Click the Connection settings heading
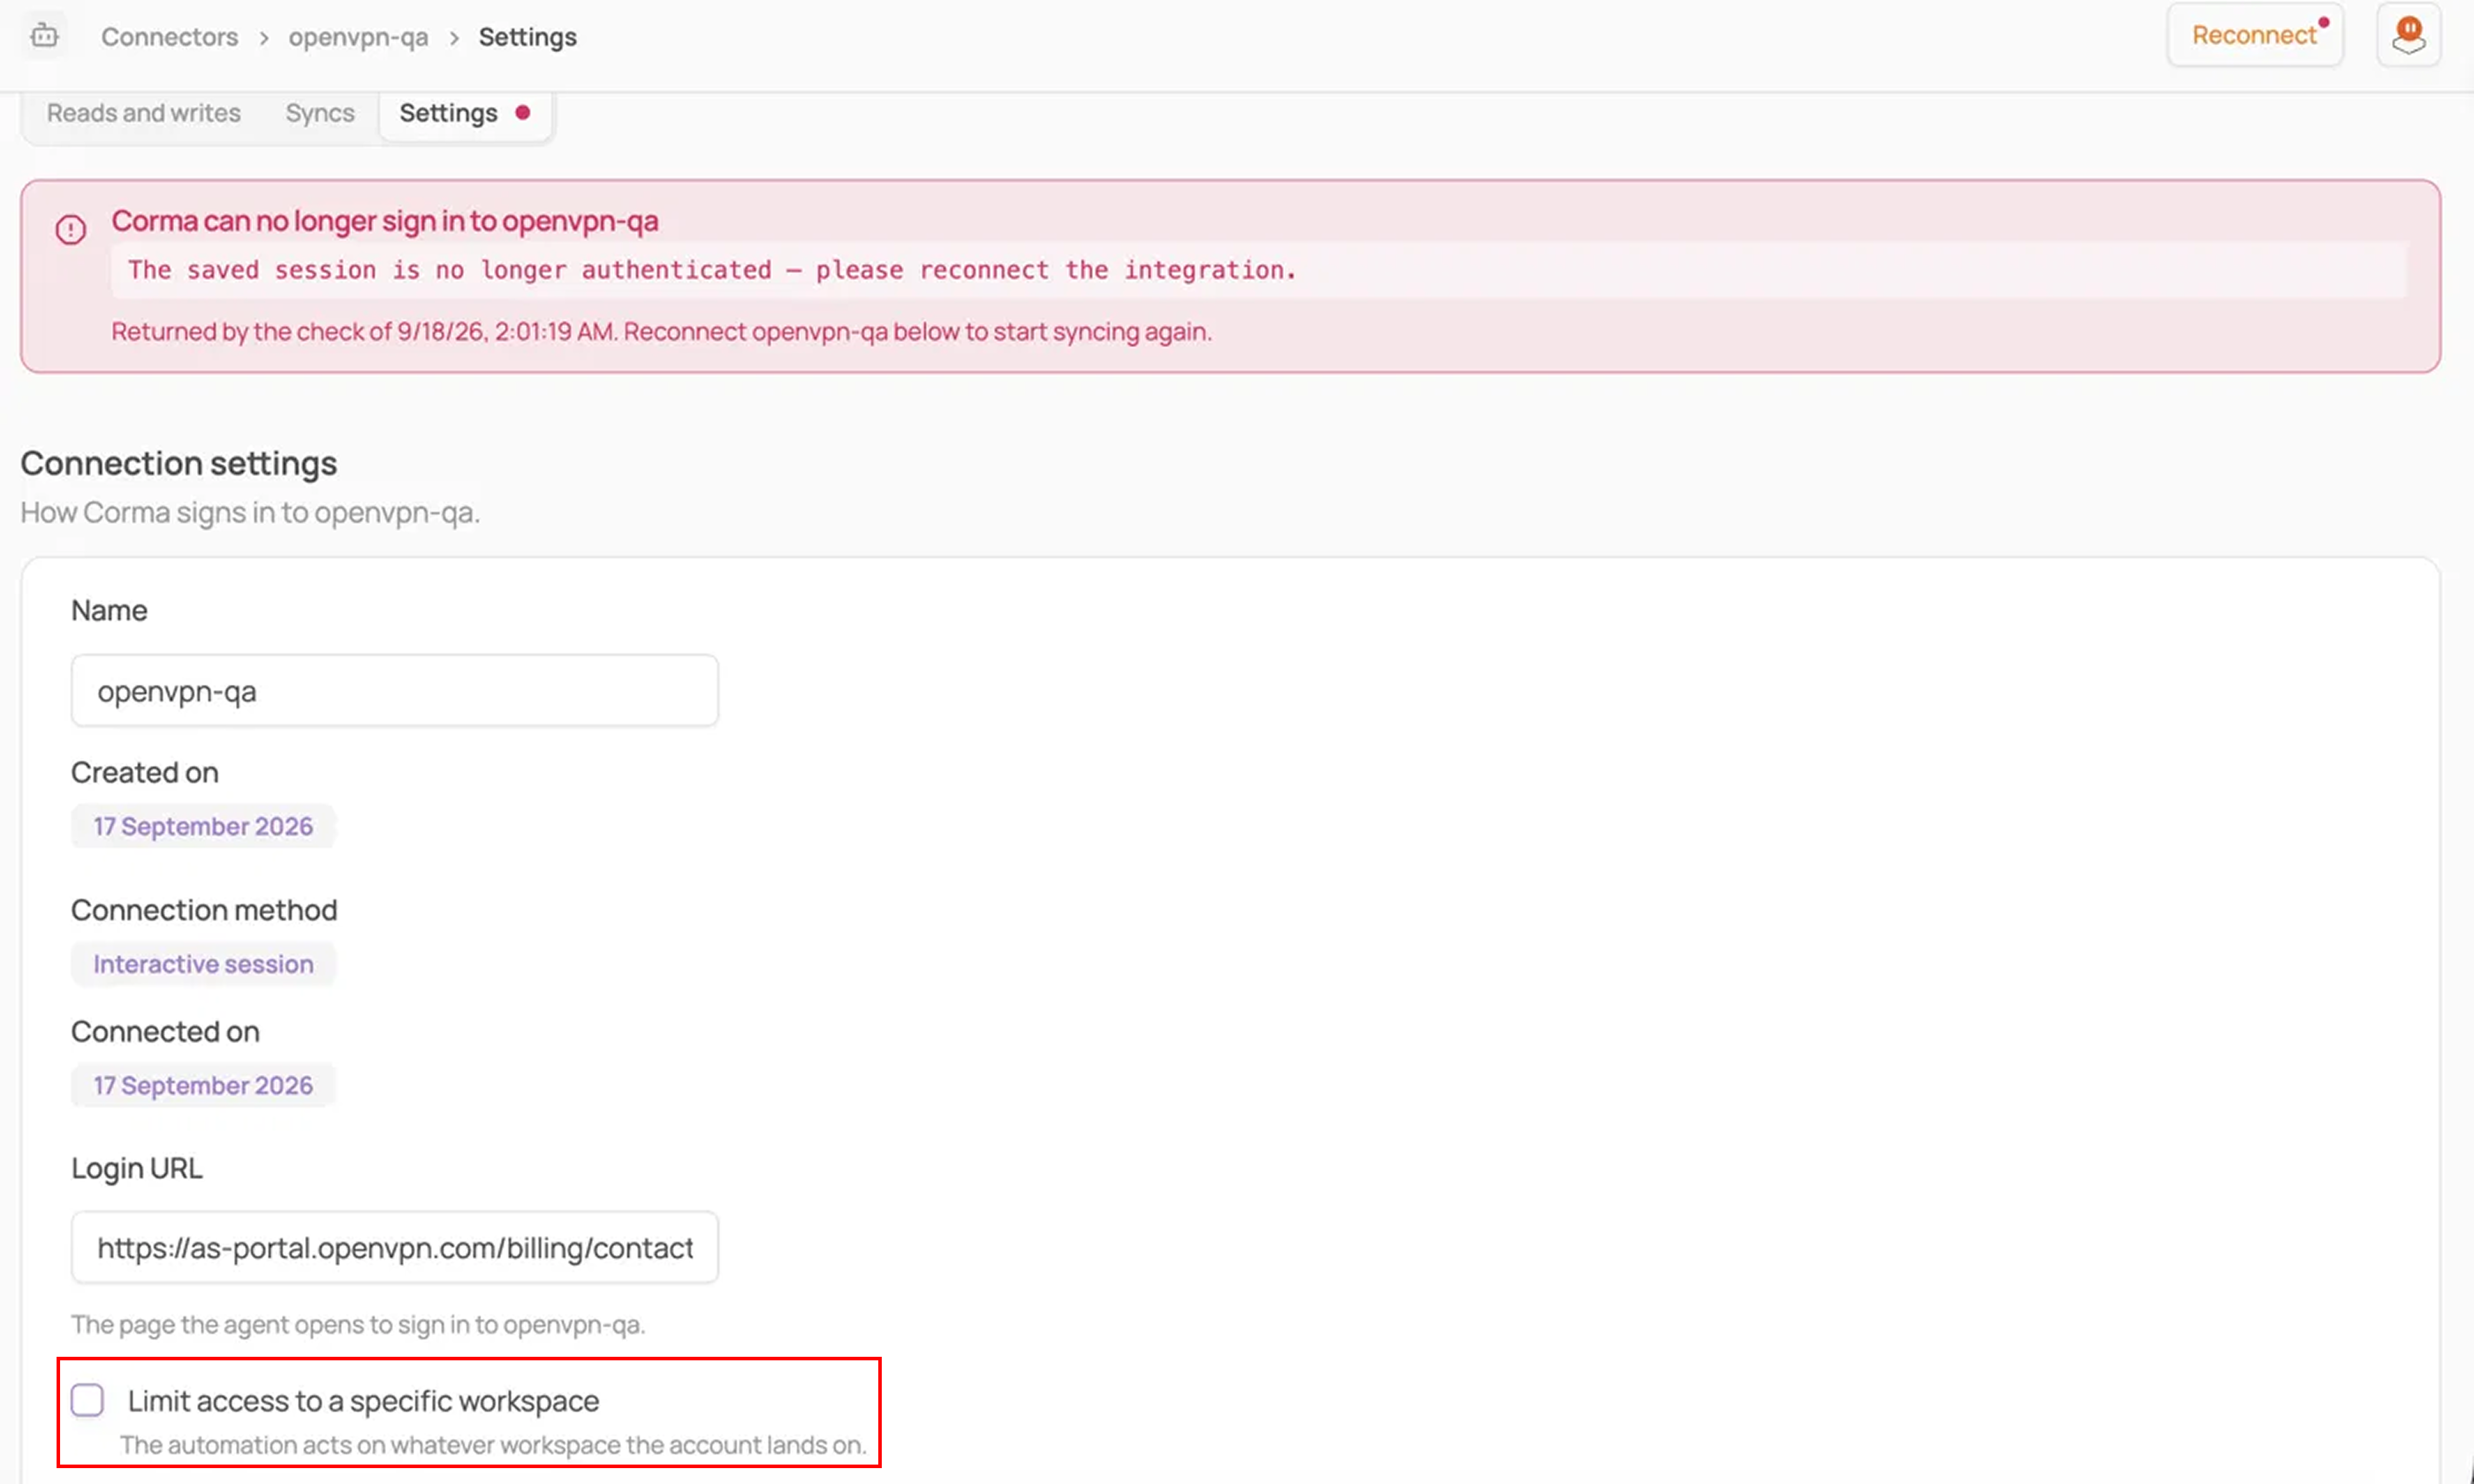2474x1484 pixels. click(179, 463)
